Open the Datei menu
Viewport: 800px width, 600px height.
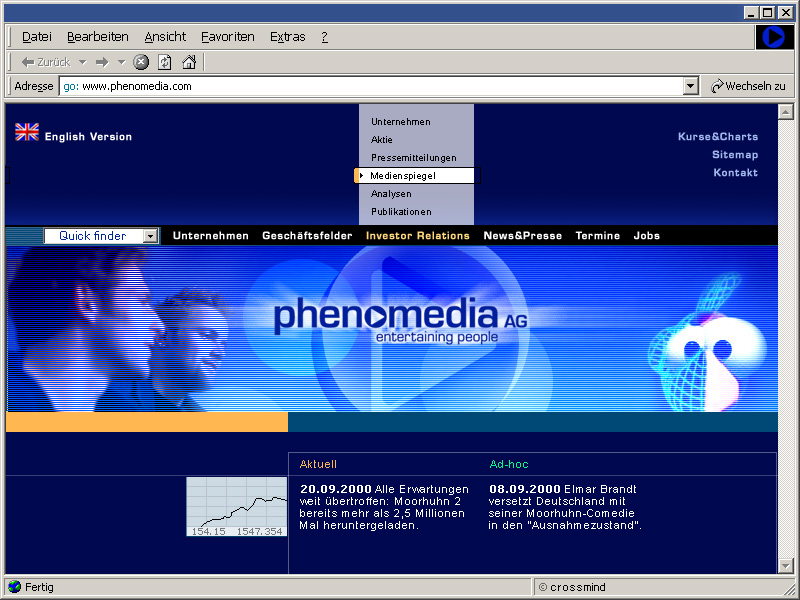(37, 37)
